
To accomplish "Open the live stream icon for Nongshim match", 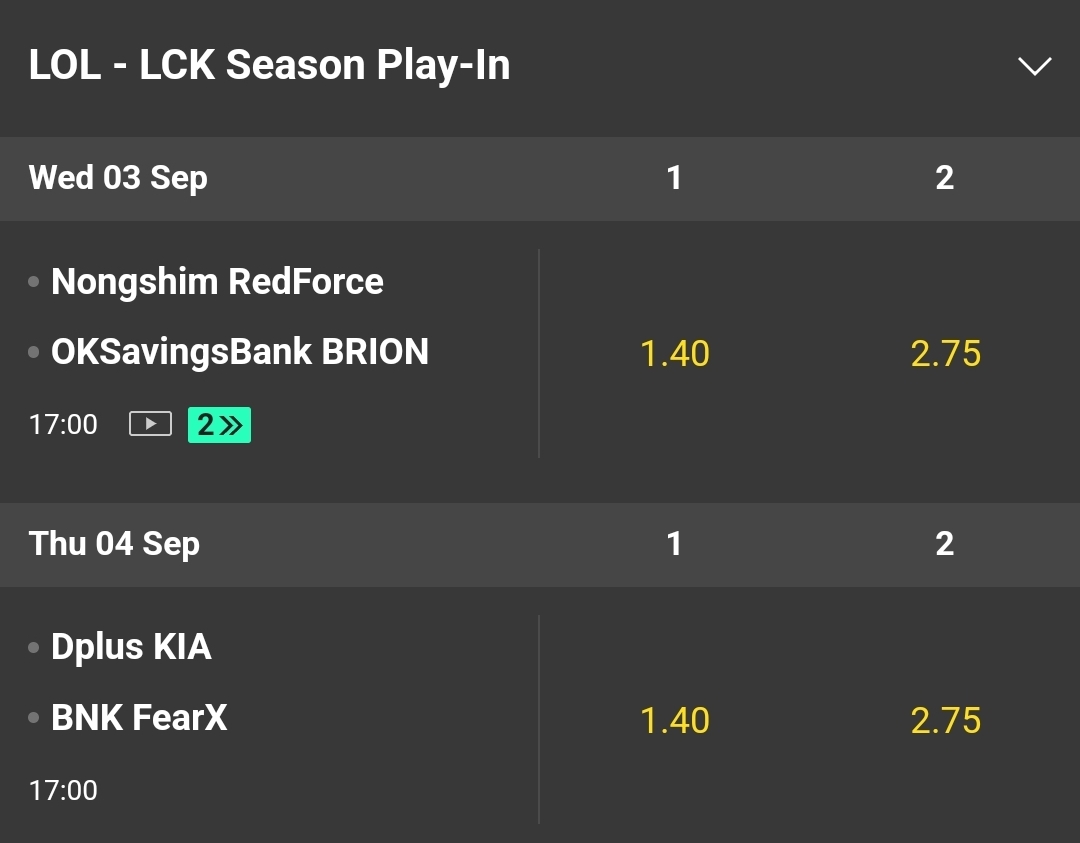I will click(x=150, y=424).
